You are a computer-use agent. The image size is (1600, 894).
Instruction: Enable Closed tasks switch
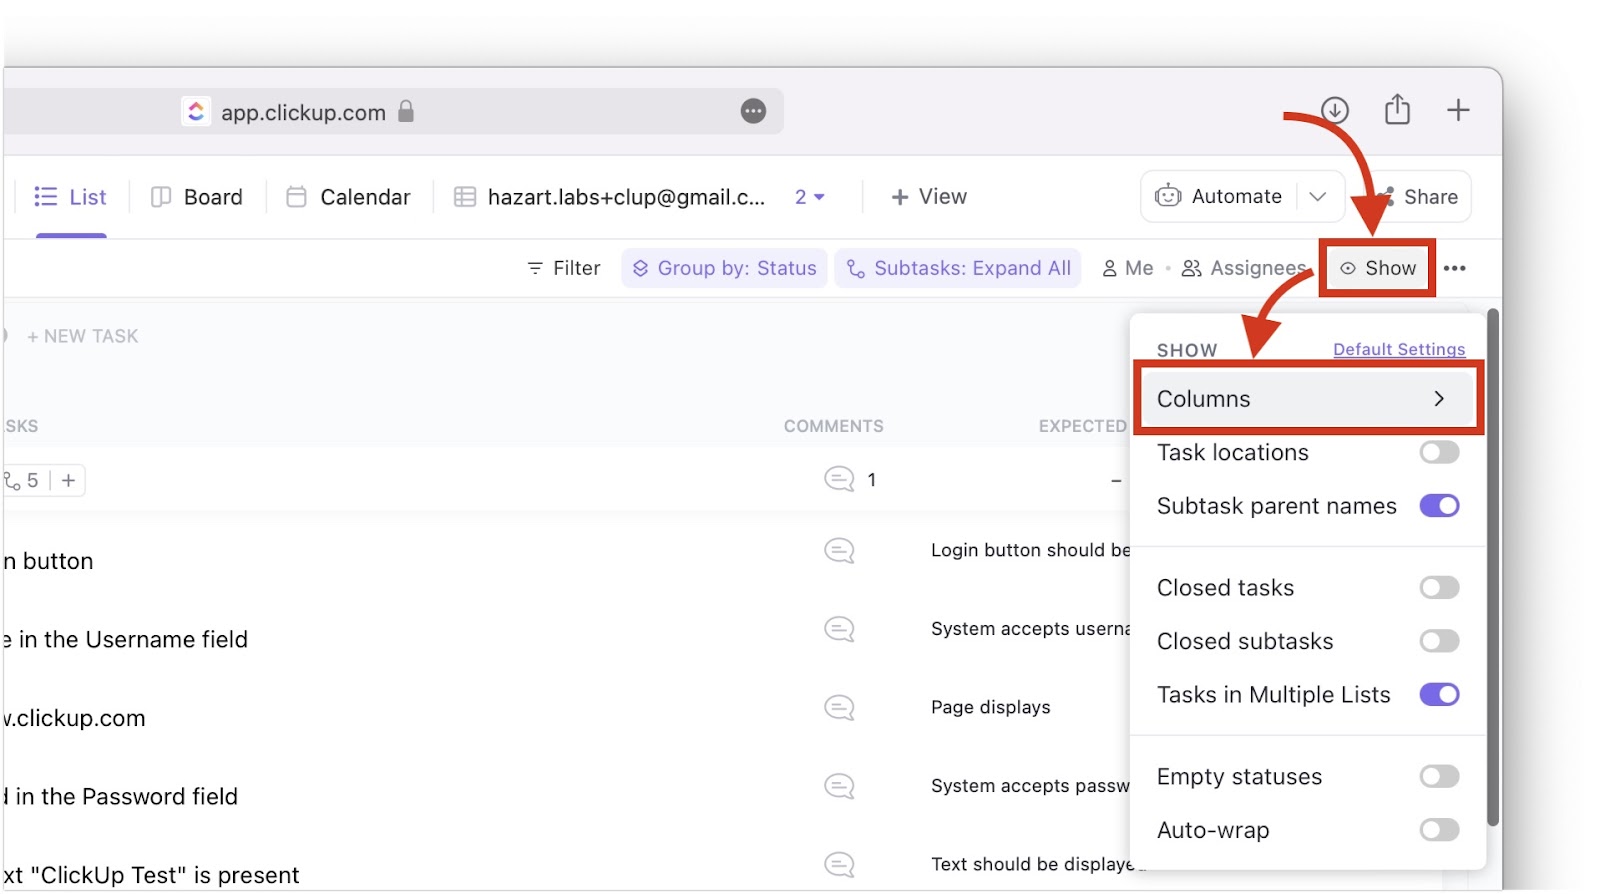coord(1439,588)
